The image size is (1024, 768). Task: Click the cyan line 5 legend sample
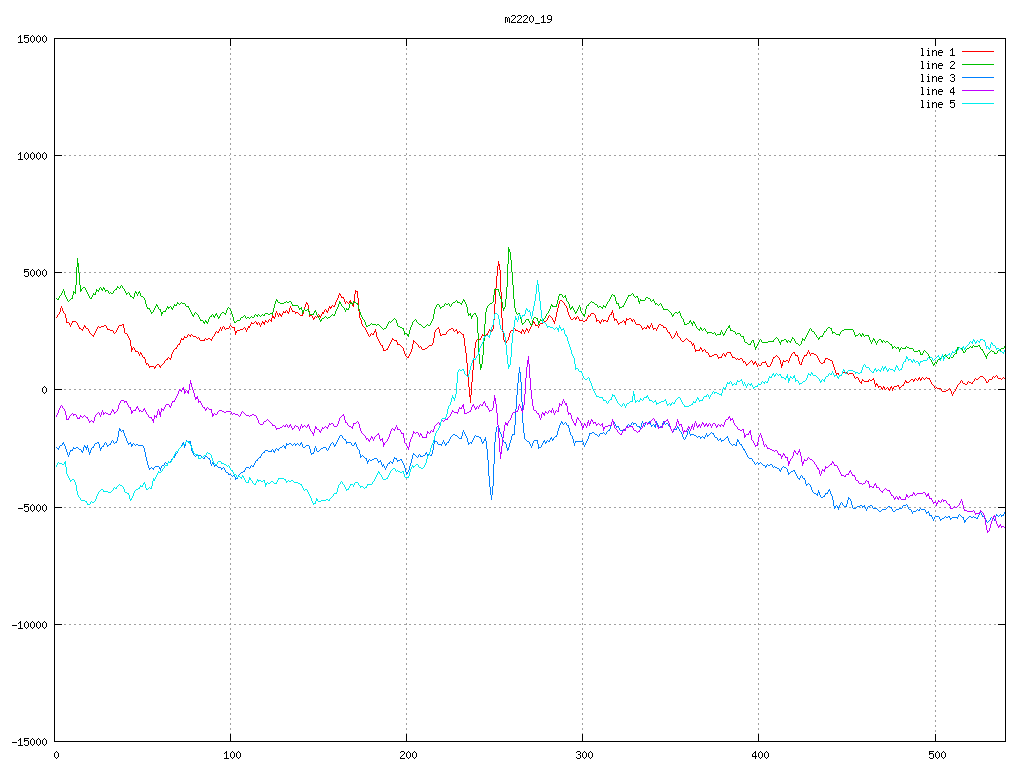[x=978, y=104]
